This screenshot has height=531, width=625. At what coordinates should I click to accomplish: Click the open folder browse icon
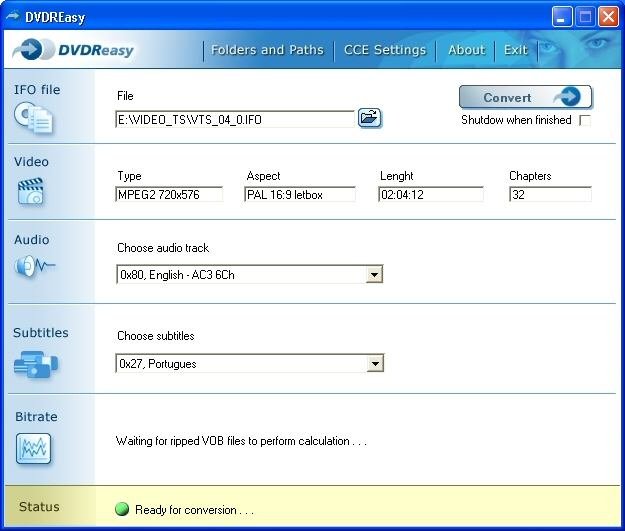tap(370, 118)
